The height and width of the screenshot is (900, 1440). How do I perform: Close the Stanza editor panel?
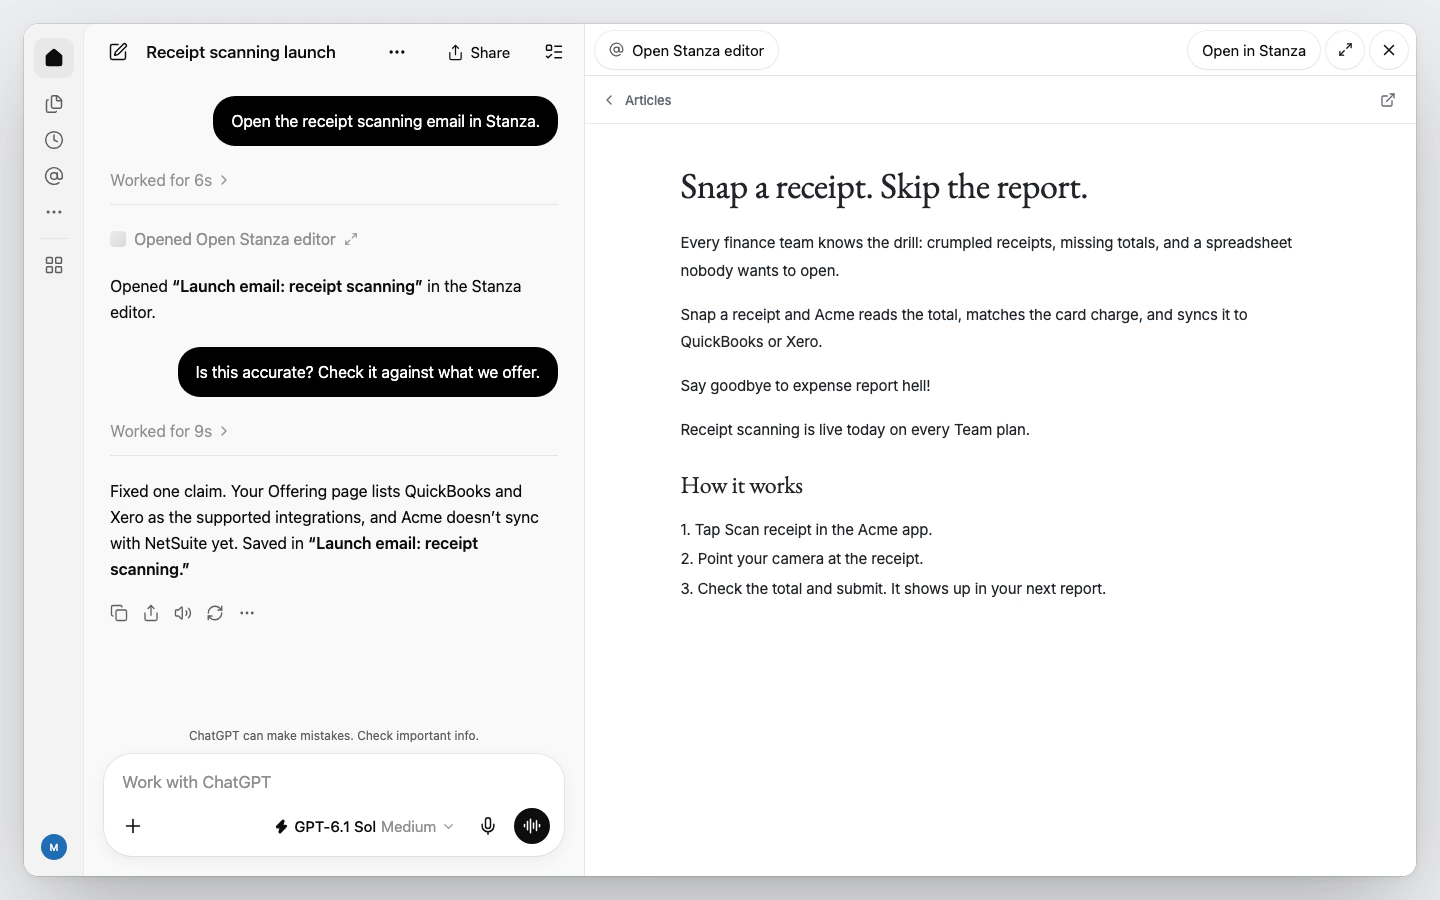point(1389,50)
